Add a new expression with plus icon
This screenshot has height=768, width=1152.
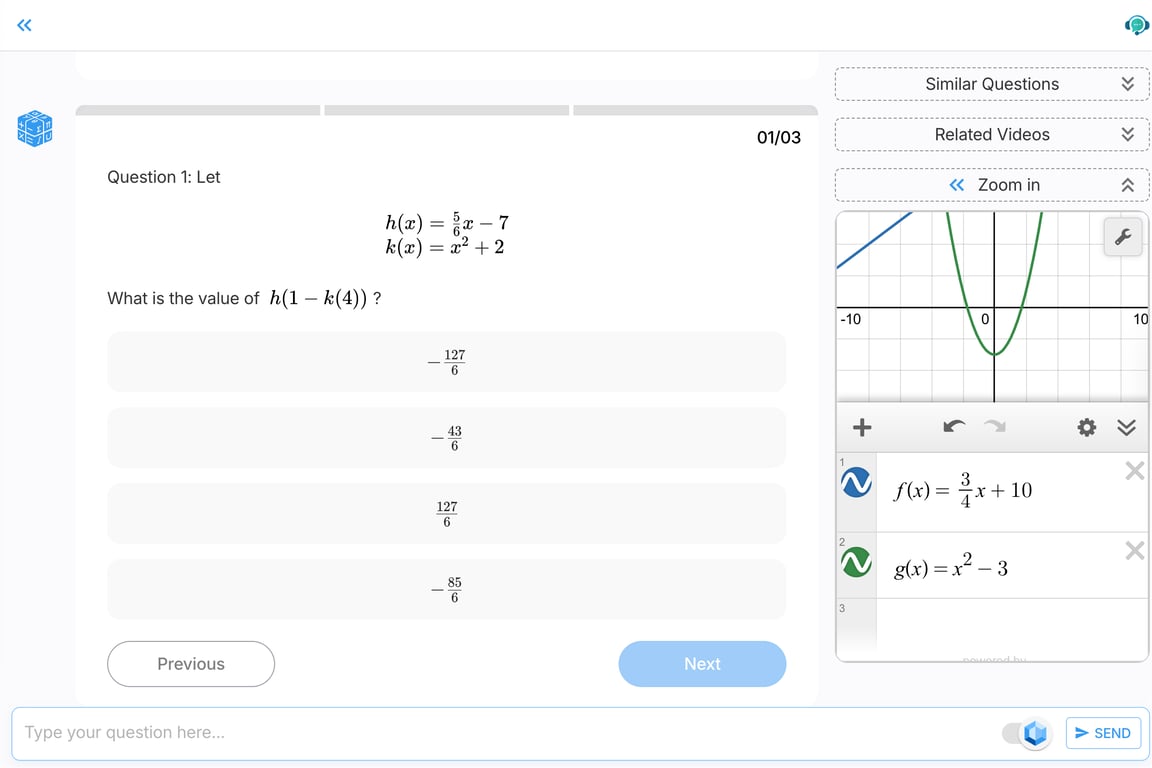point(861,428)
